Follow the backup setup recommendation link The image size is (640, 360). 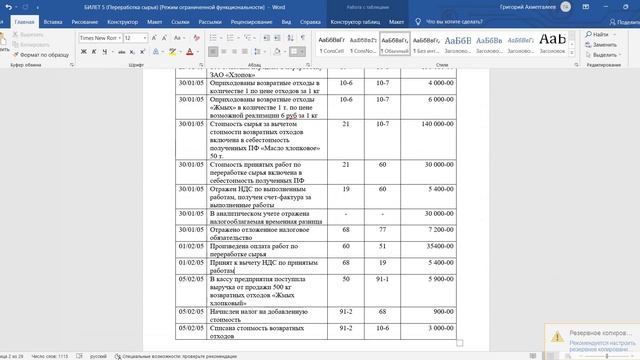coord(602,346)
